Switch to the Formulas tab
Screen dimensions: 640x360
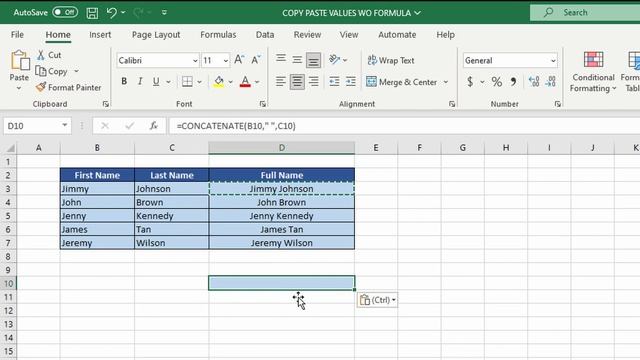(x=218, y=35)
